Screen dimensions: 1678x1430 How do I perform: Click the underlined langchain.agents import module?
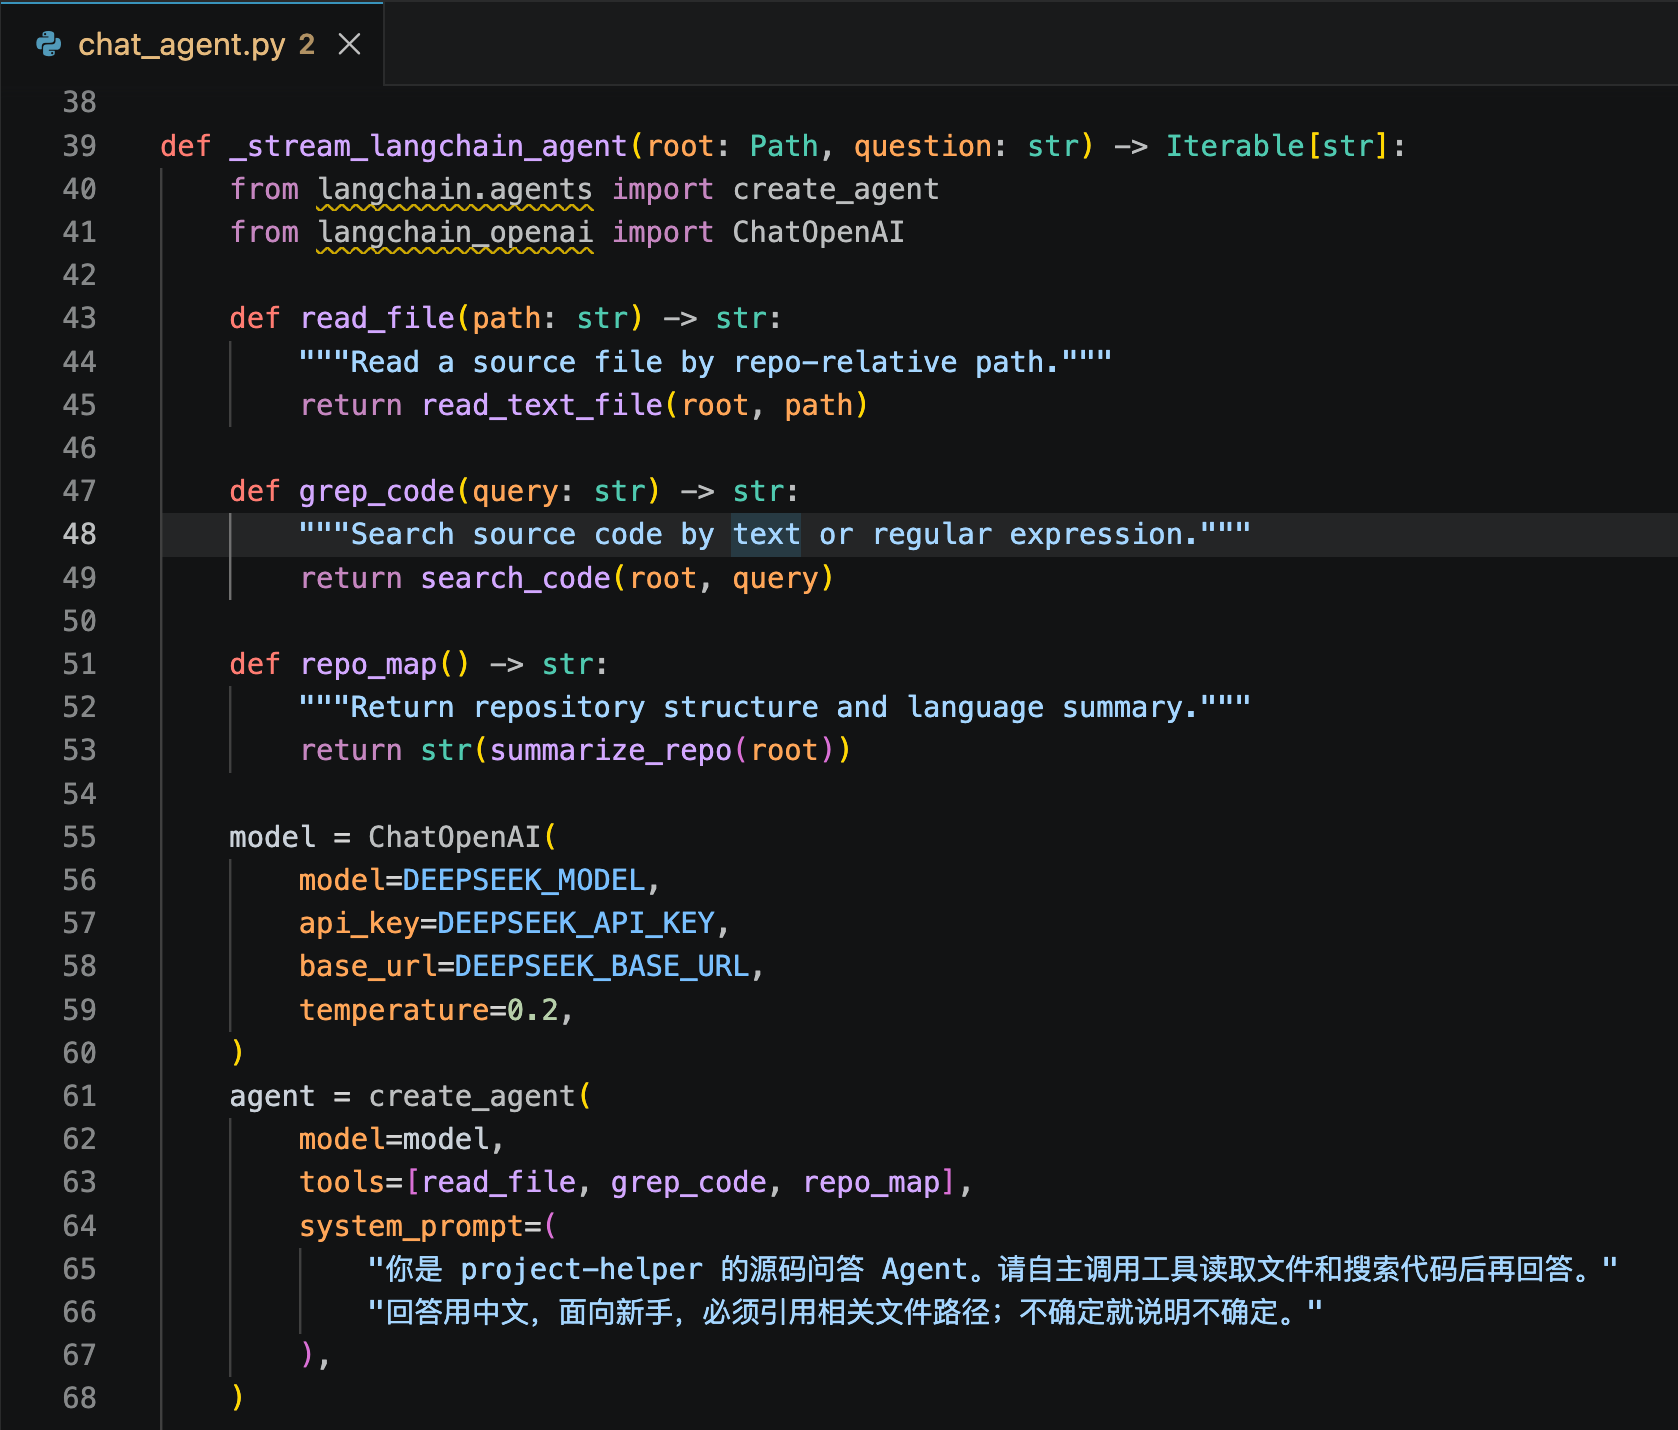(x=455, y=189)
